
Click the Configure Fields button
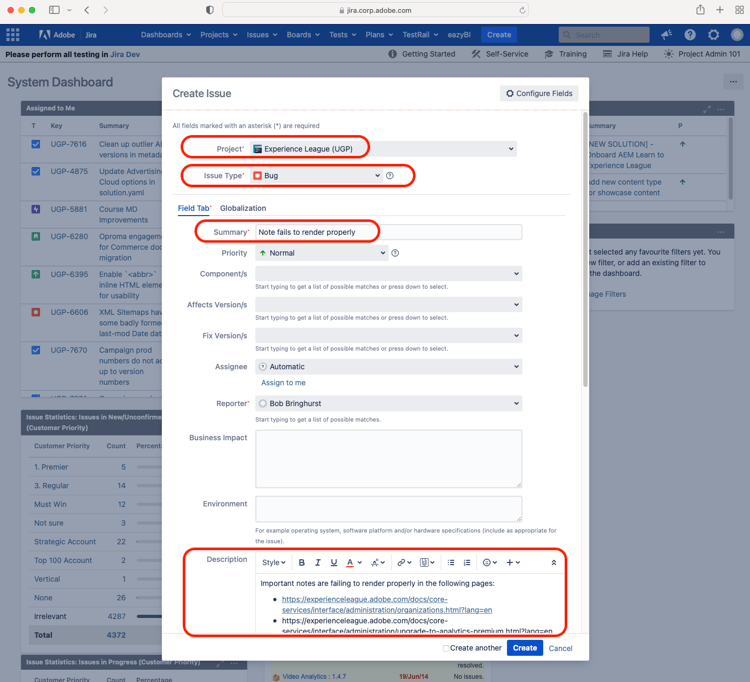coord(539,93)
